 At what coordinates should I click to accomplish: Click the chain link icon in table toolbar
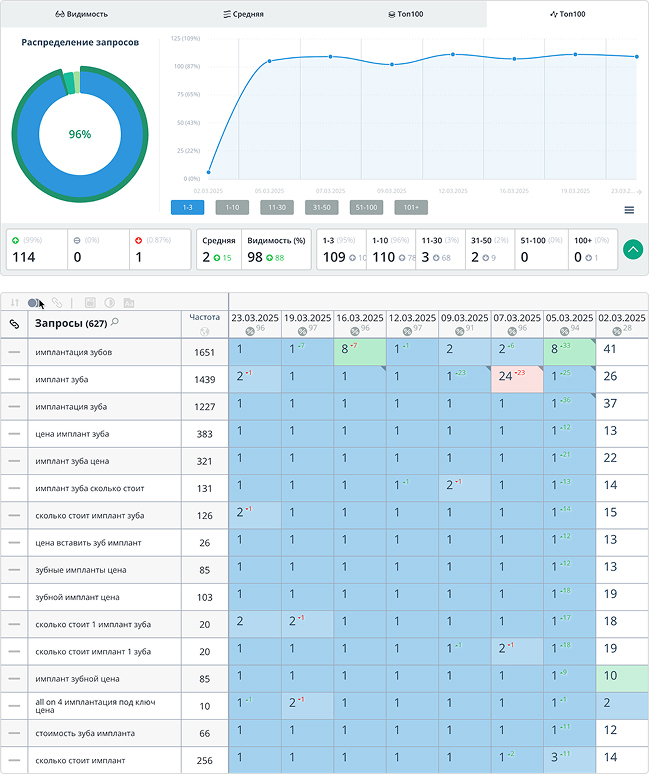[x=57, y=302]
